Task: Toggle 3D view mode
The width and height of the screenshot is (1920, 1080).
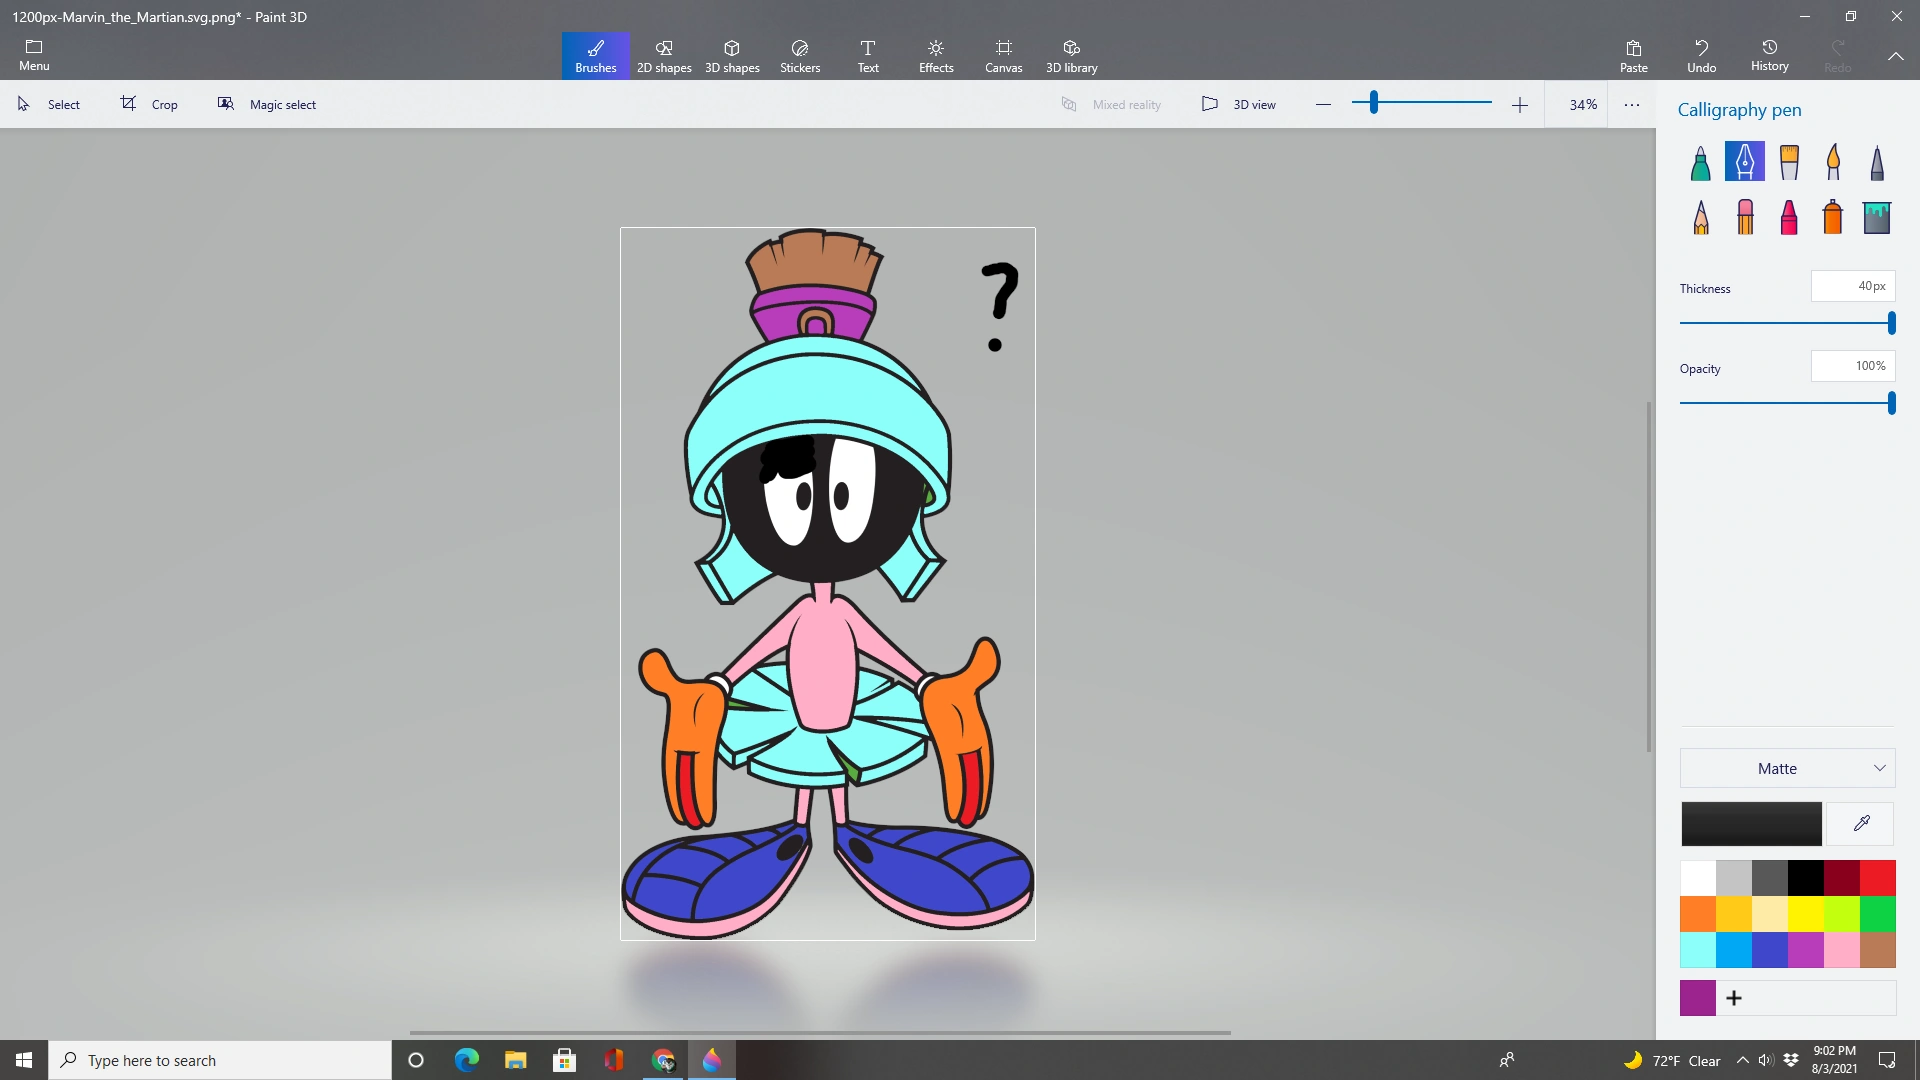Action: tap(1239, 105)
